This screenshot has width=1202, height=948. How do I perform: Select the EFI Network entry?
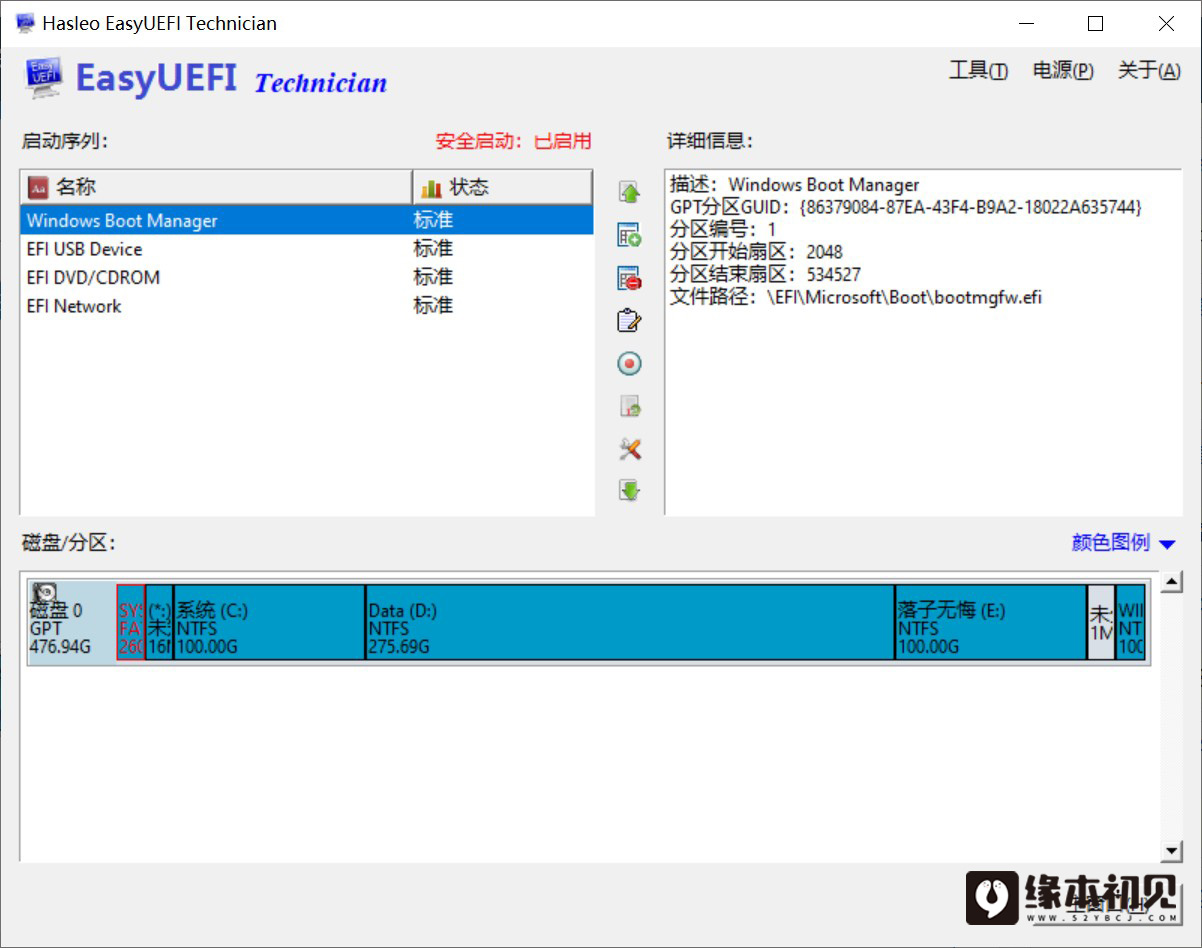307,306
